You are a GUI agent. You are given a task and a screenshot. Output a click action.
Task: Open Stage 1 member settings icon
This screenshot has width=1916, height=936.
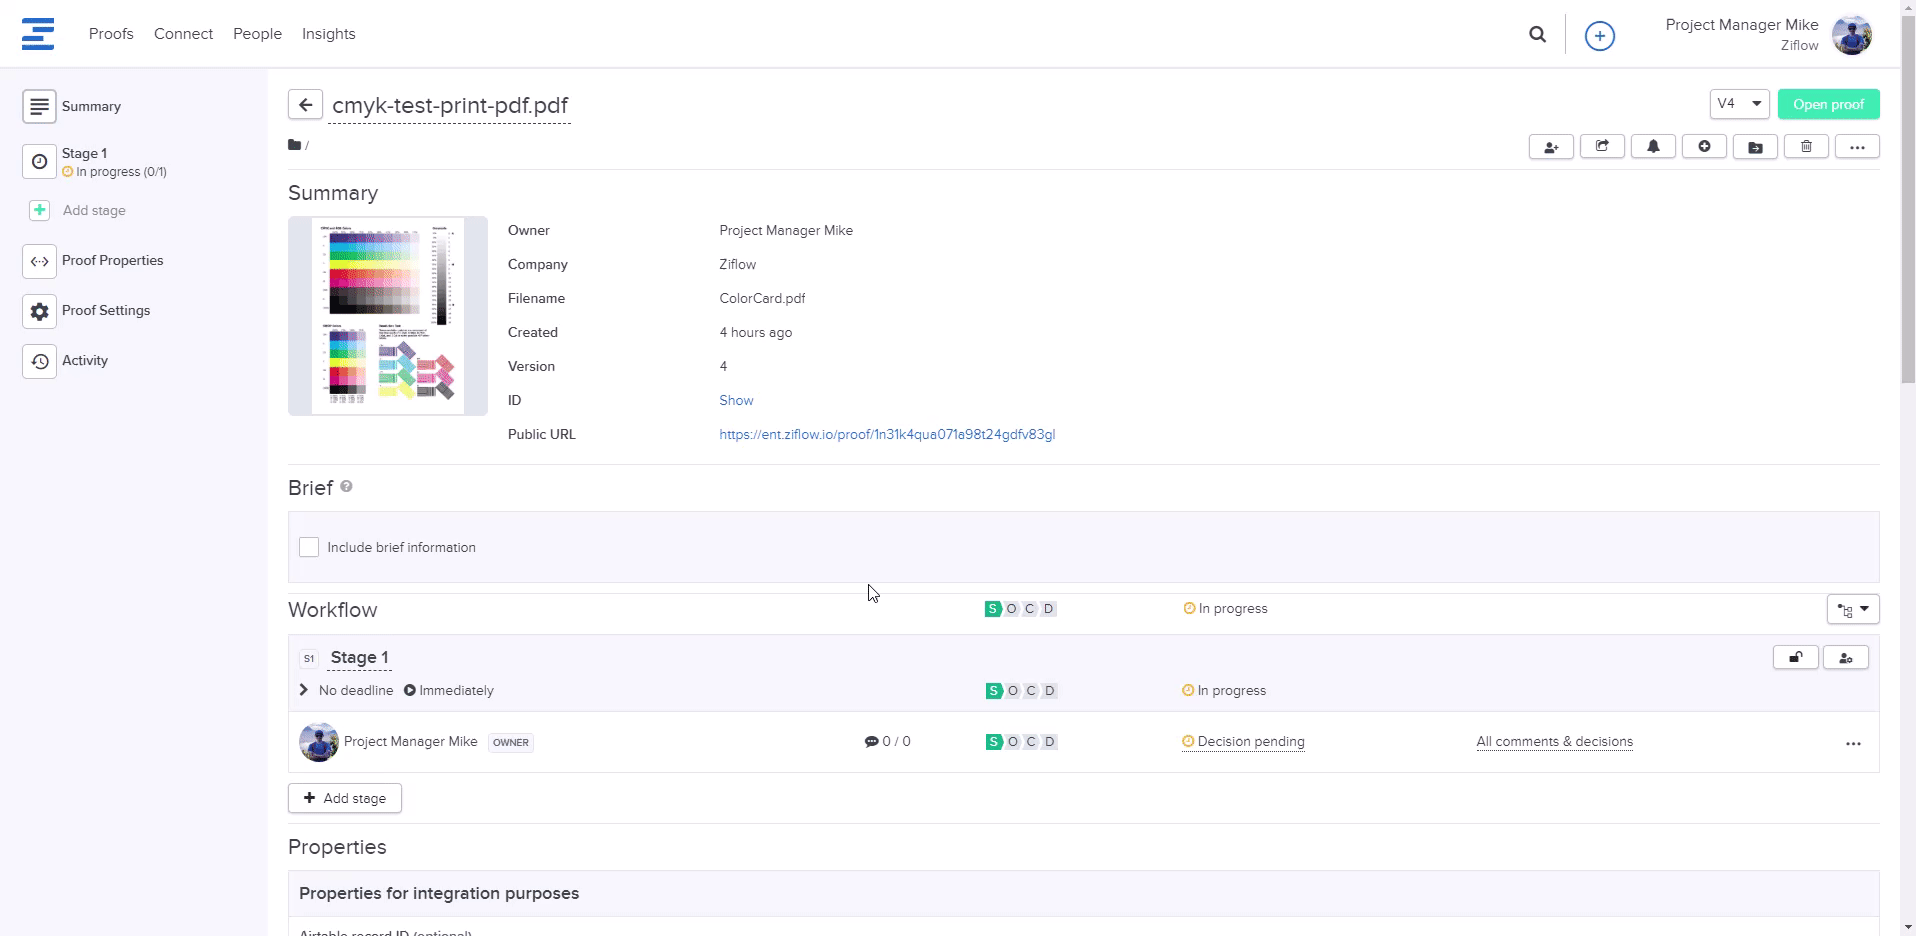[x=1846, y=658]
